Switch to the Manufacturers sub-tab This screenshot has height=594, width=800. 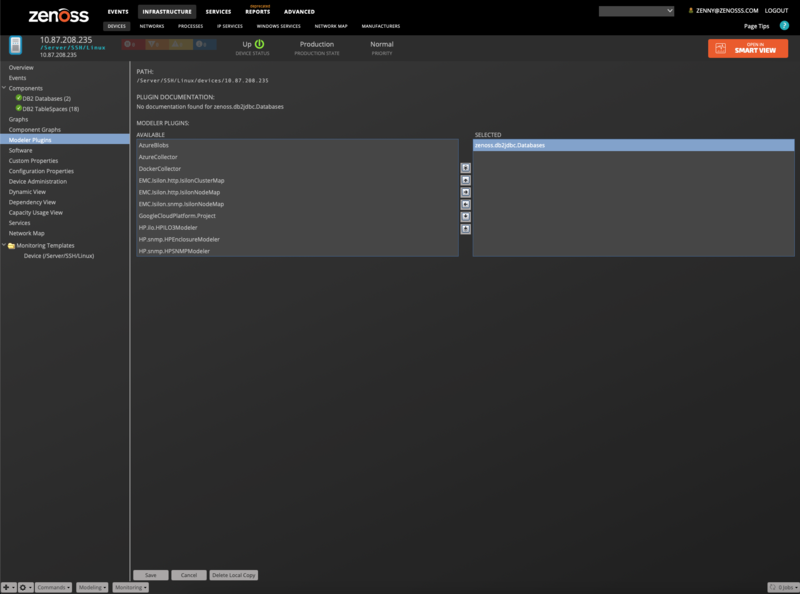click(x=381, y=26)
